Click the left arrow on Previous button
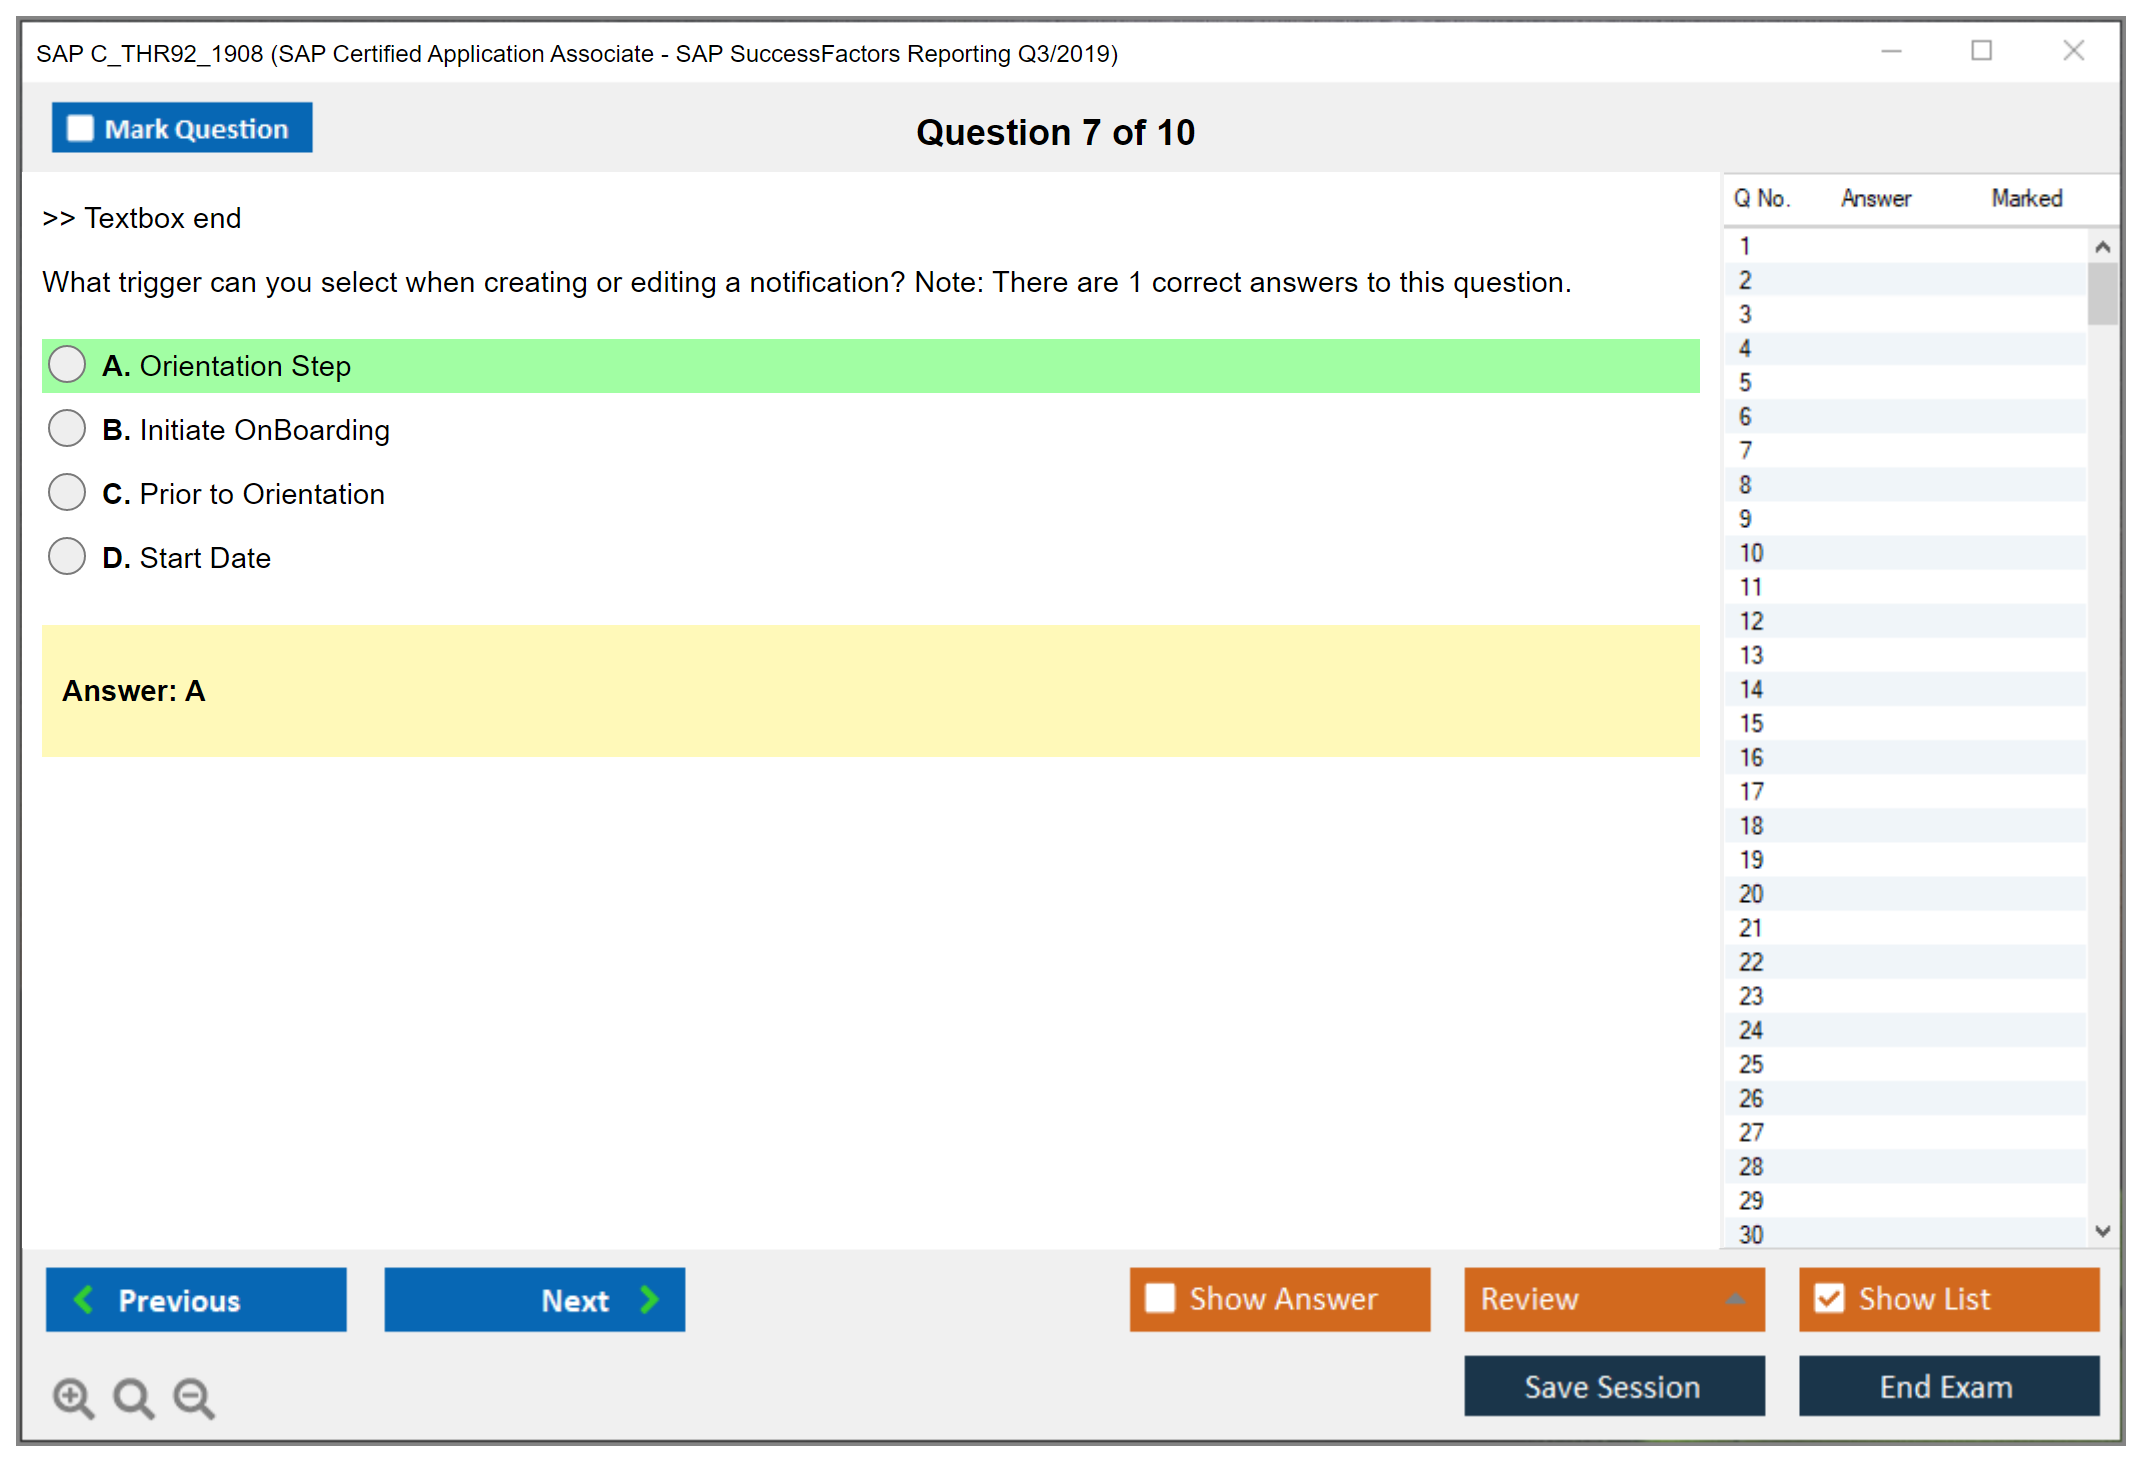The height and width of the screenshot is (1470, 2150). click(x=84, y=1299)
